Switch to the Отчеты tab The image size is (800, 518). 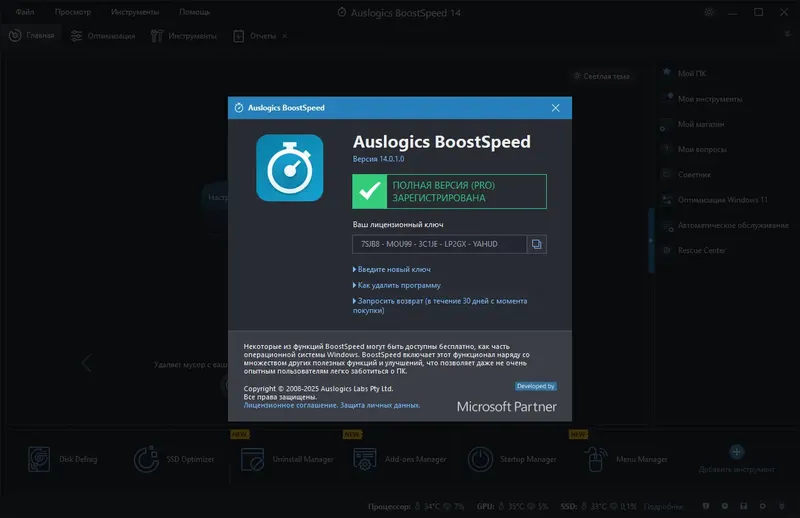tap(255, 36)
